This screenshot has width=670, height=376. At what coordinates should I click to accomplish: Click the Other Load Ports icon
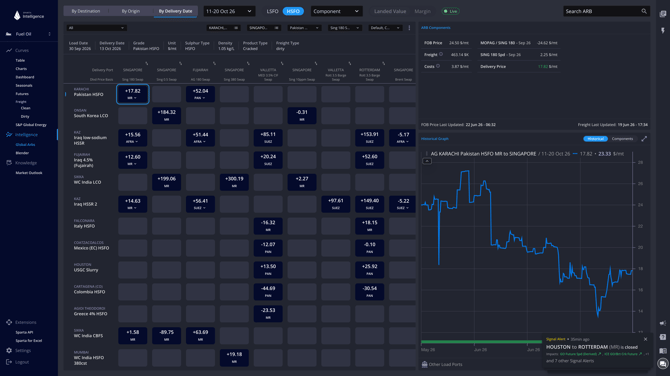[x=424, y=364]
